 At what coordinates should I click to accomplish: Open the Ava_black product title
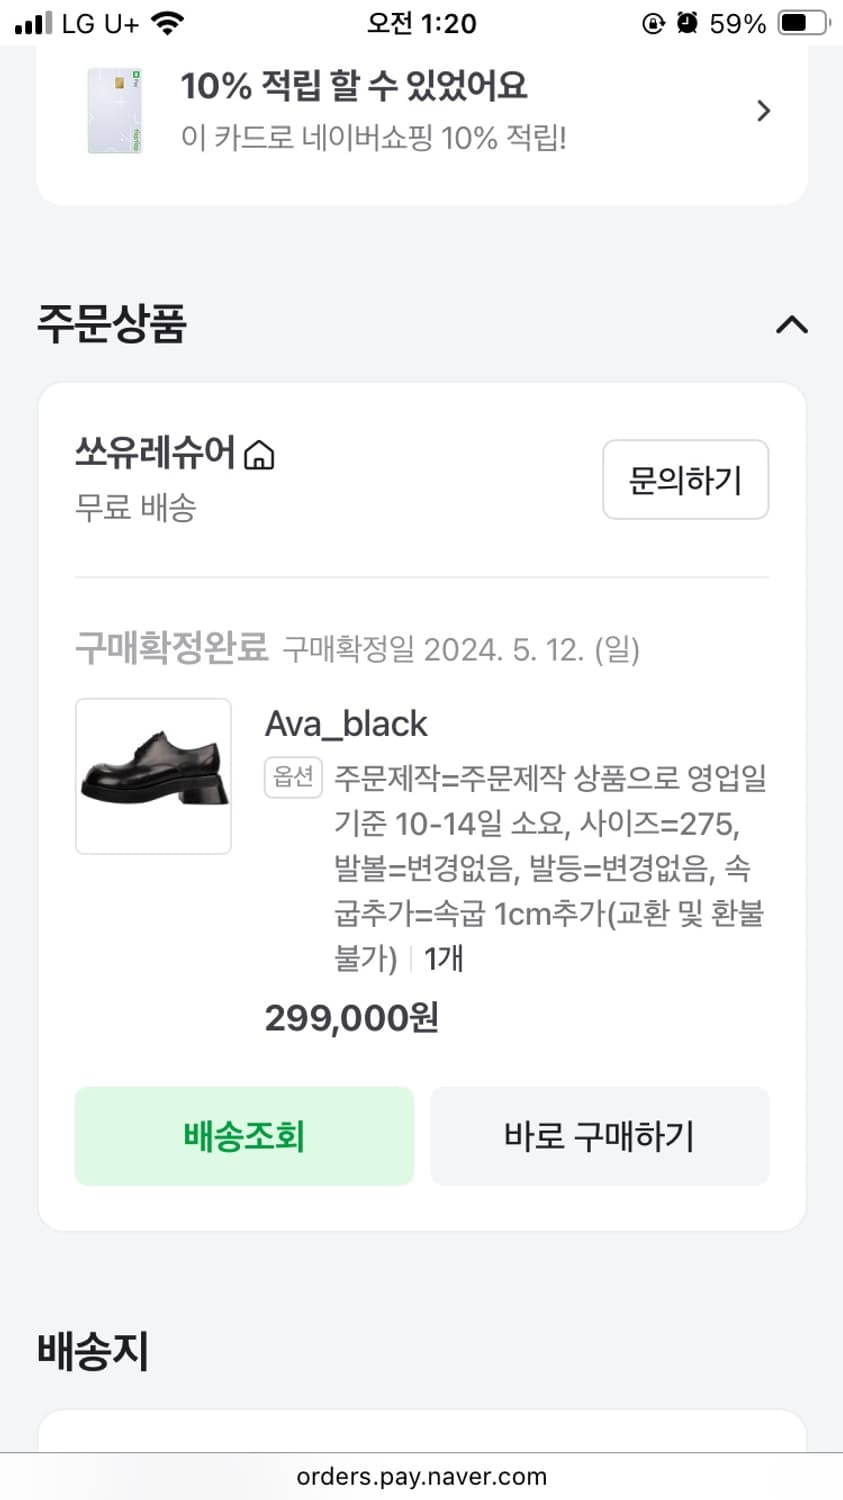pyautogui.click(x=346, y=723)
